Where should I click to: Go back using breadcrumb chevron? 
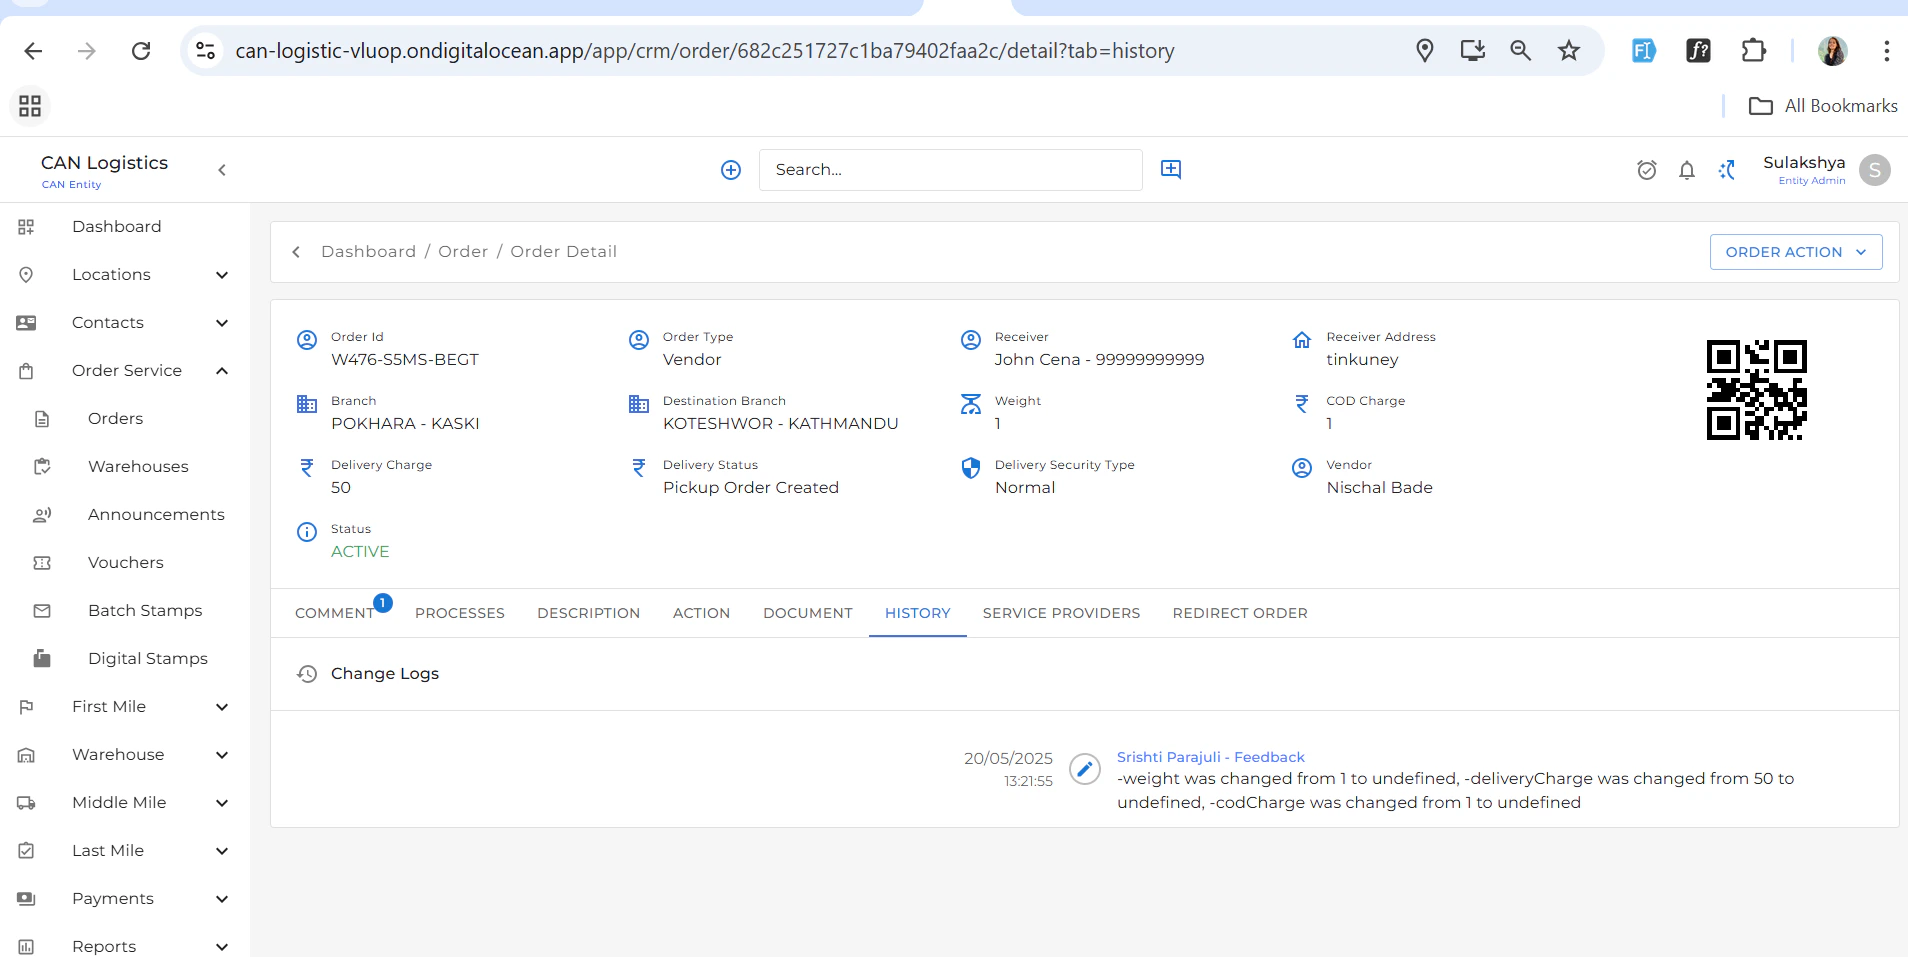point(296,252)
